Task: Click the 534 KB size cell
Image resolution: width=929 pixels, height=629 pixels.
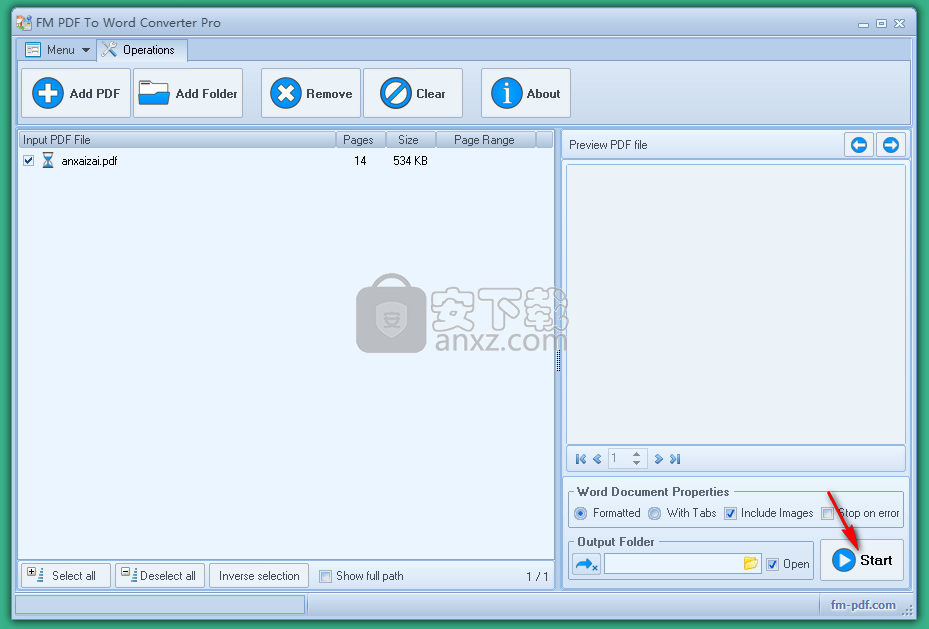Action: click(410, 161)
